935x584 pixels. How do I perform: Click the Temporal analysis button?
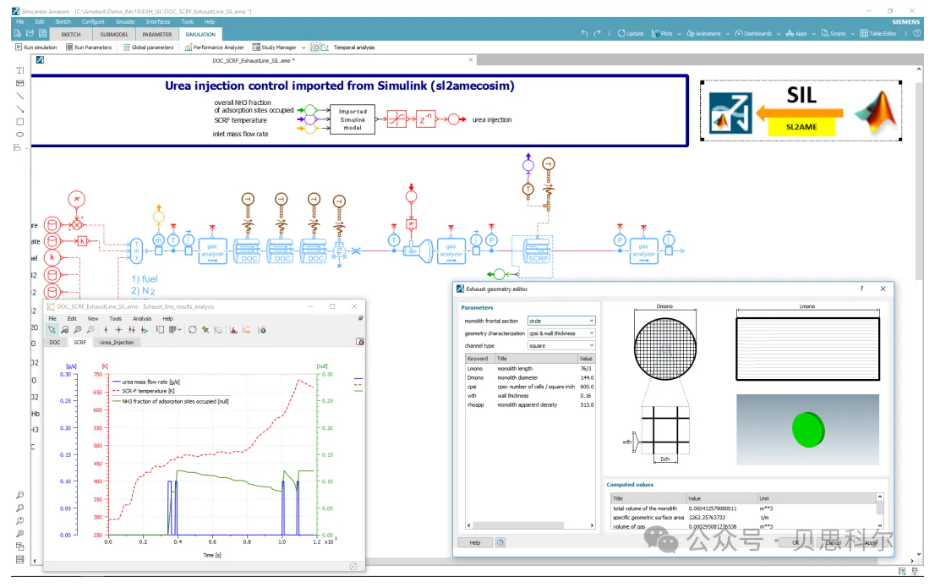tap(353, 47)
